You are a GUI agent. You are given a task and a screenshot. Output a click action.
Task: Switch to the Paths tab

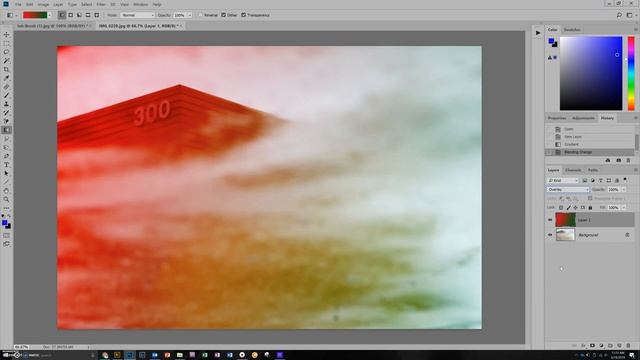coord(593,170)
